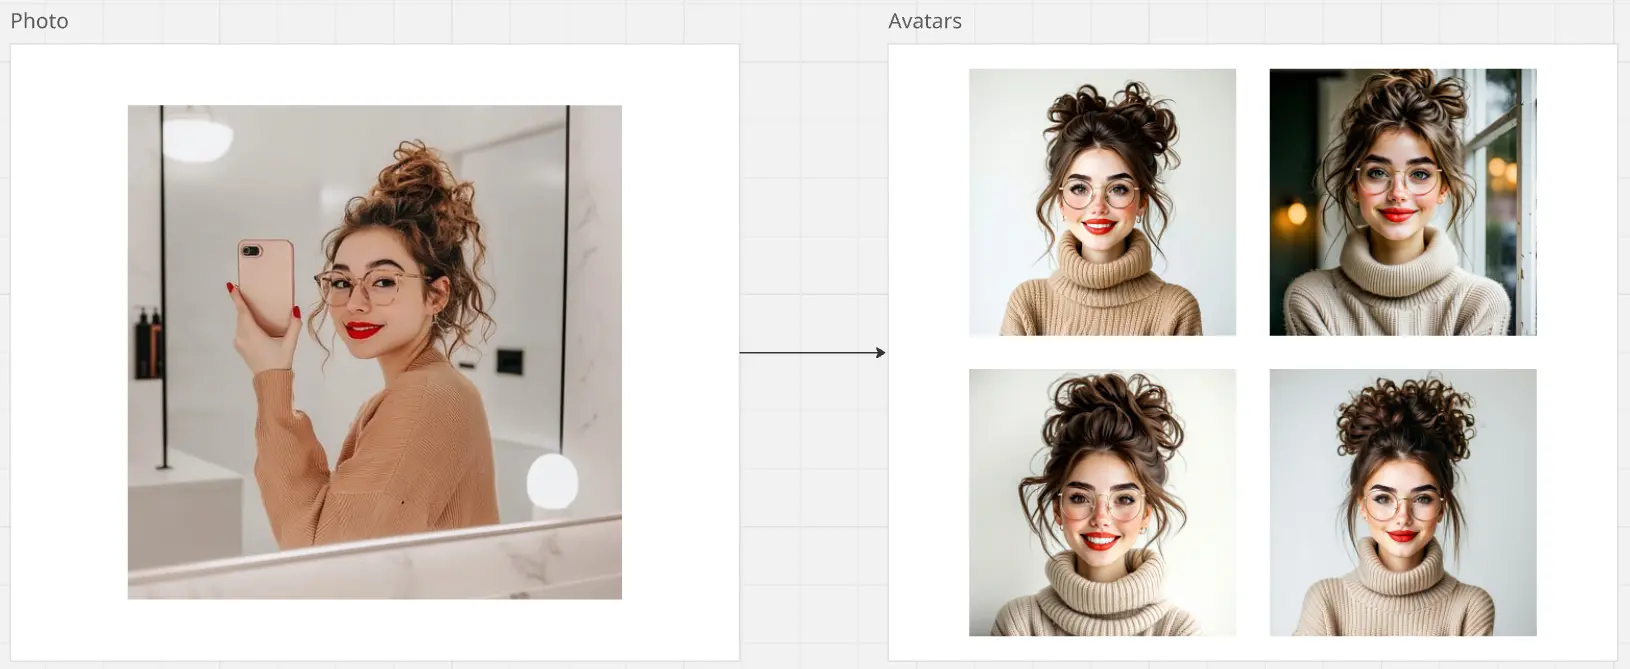Select the "Avatars" frame title
The image size is (1630, 669).
coord(924,21)
